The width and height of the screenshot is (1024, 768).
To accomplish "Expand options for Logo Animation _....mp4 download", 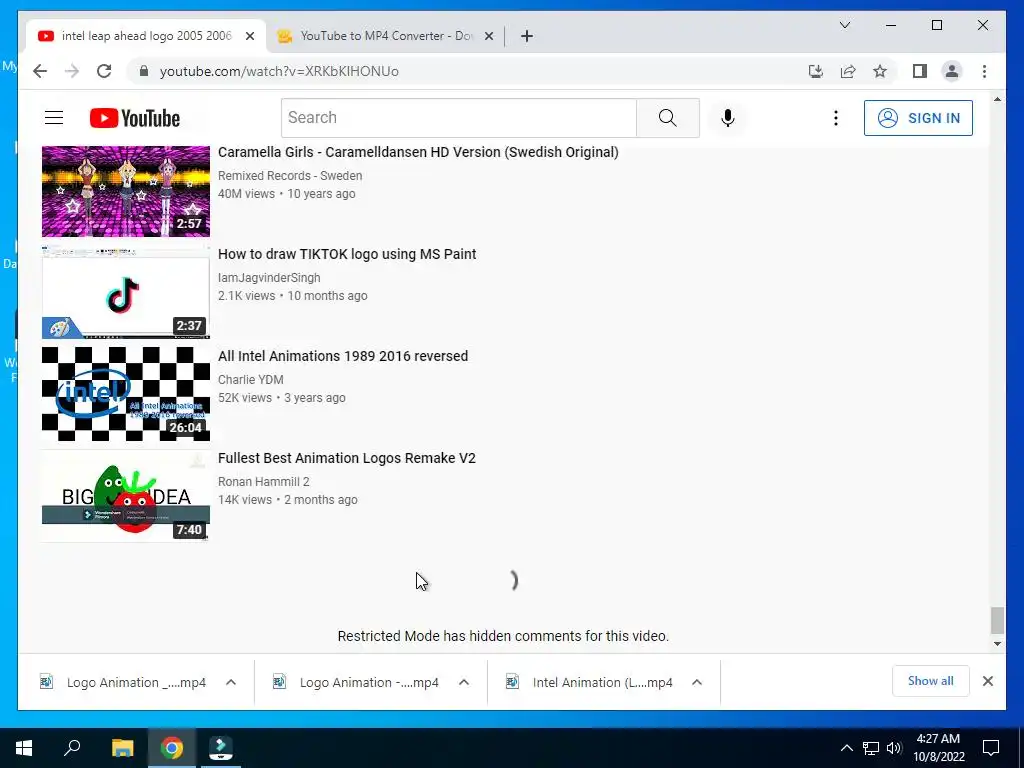I will [231, 682].
